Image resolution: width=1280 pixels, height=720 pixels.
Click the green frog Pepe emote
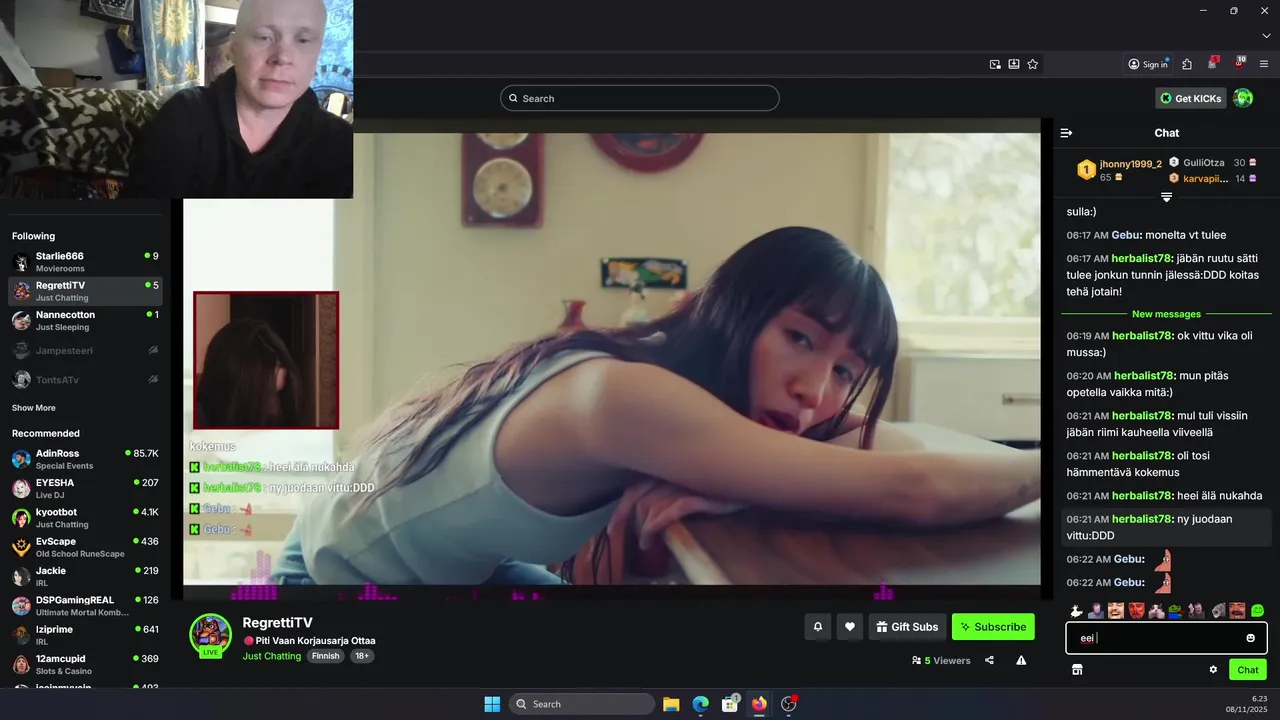pos(1175,611)
